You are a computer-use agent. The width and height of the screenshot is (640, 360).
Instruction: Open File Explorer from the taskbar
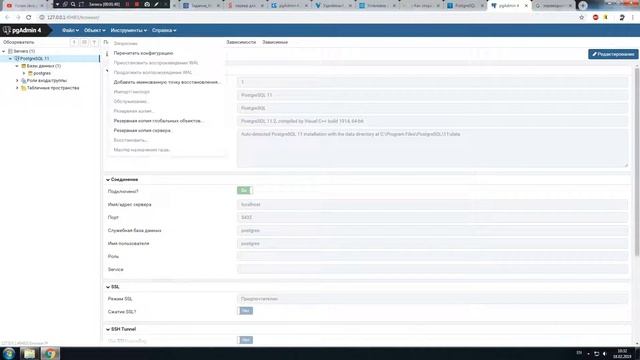tap(29, 353)
